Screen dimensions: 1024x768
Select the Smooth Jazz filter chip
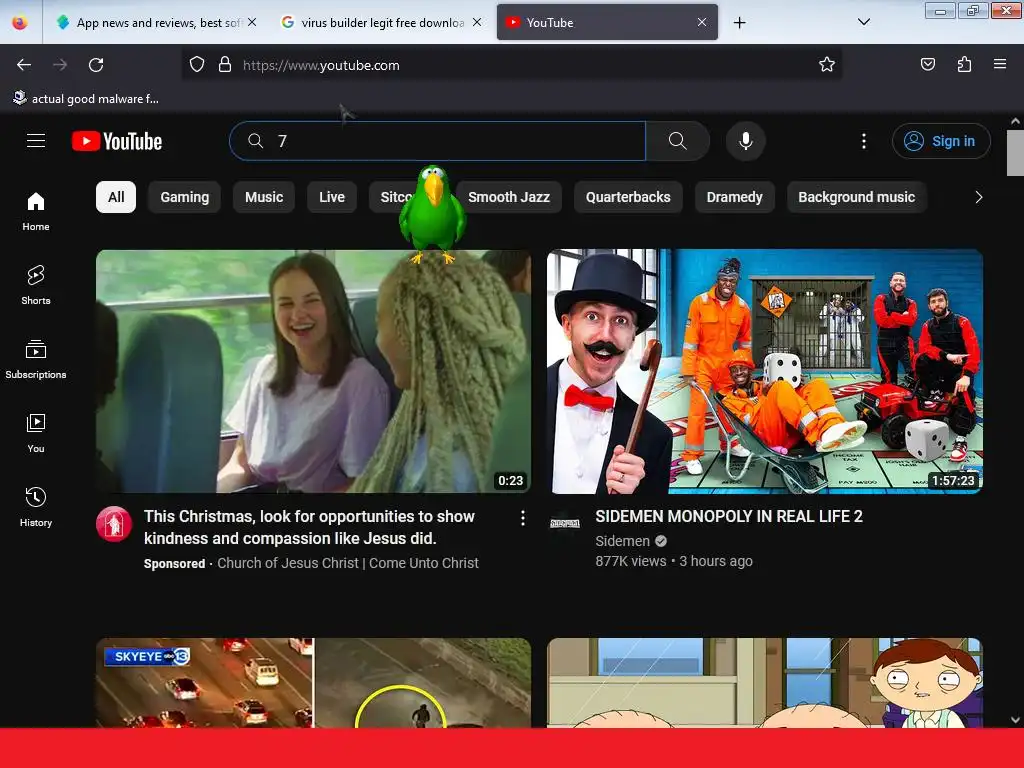click(x=509, y=197)
